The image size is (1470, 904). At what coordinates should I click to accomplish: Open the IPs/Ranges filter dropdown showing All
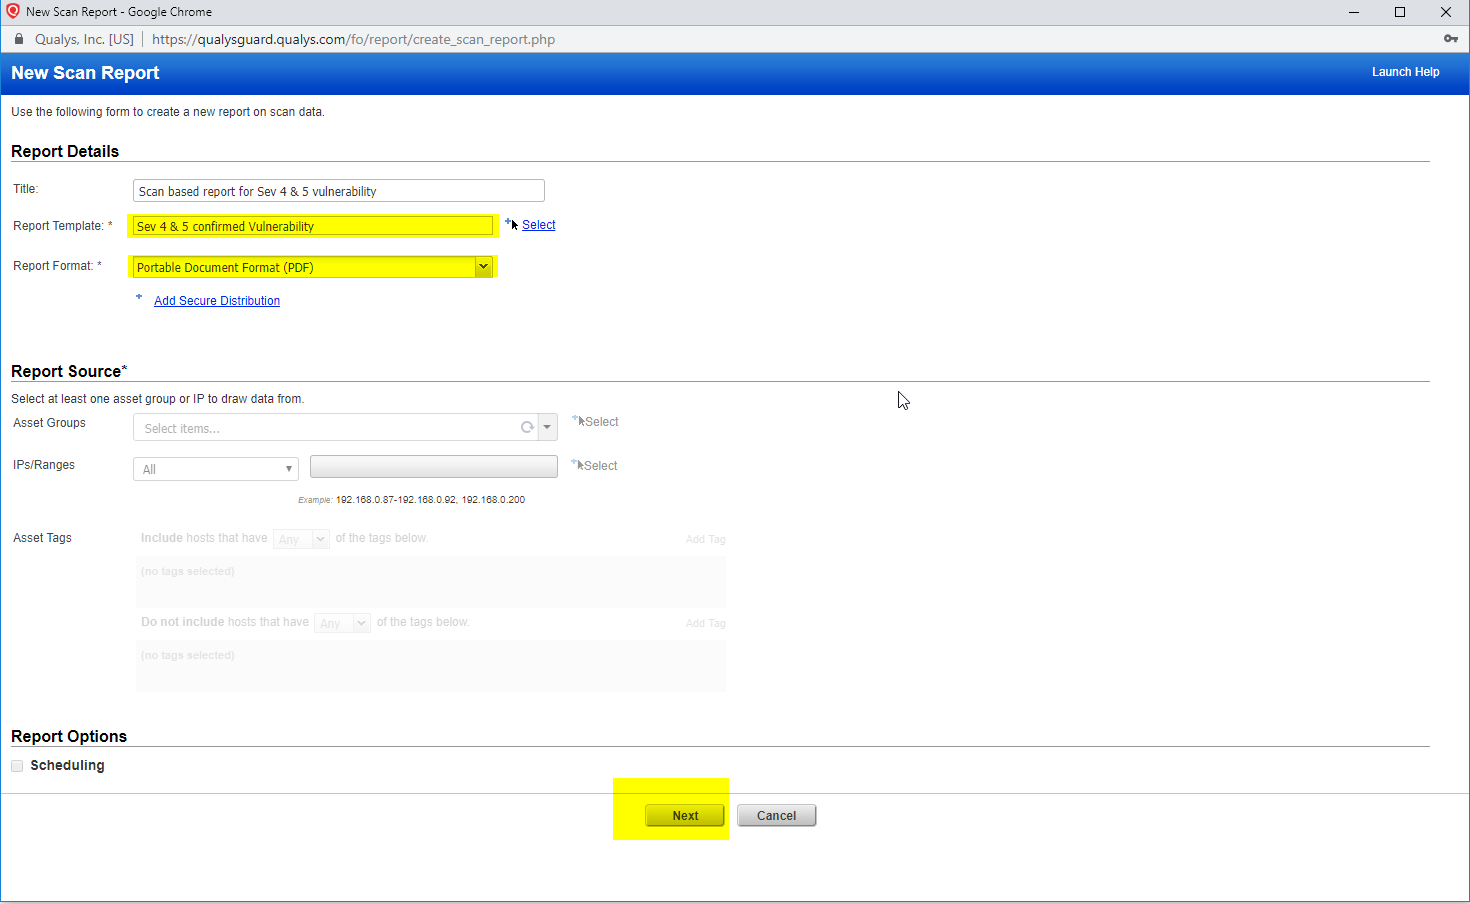288,468
